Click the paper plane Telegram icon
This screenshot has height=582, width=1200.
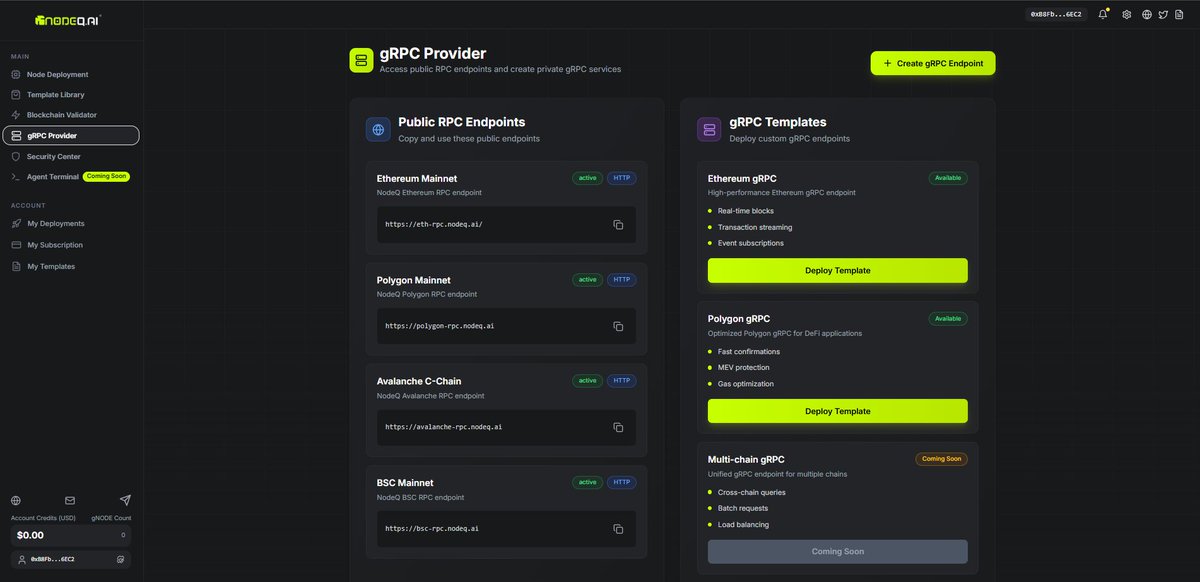(x=125, y=500)
